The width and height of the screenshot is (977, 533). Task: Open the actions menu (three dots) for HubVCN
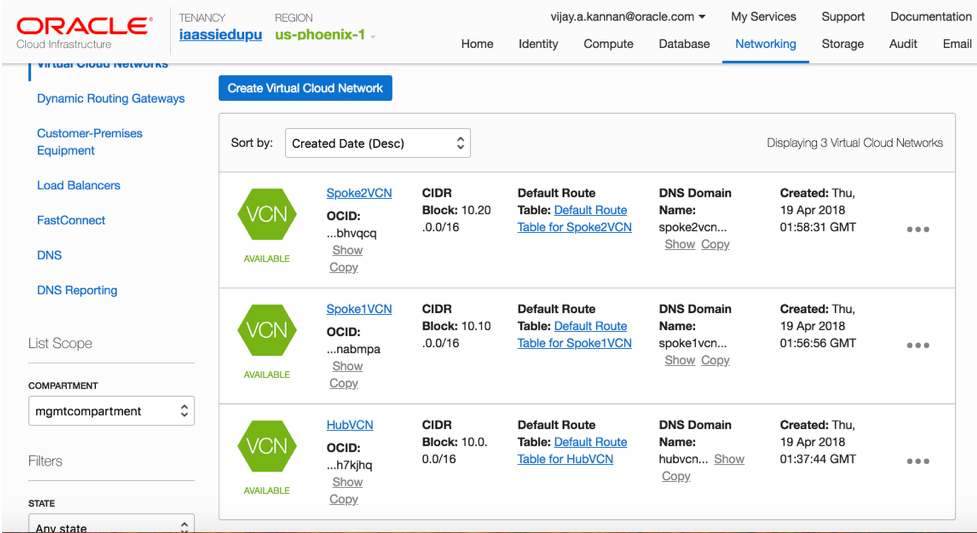point(918,461)
